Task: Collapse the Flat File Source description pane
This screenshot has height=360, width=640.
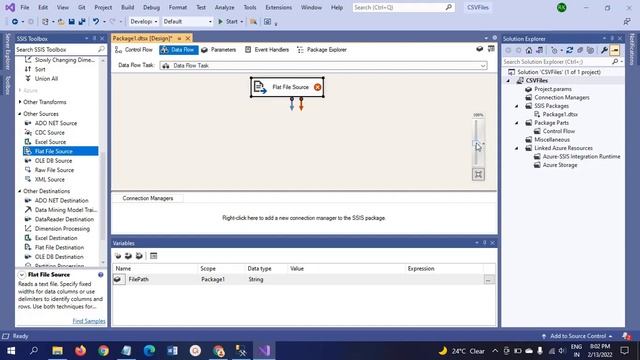Action: click(22, 275)
